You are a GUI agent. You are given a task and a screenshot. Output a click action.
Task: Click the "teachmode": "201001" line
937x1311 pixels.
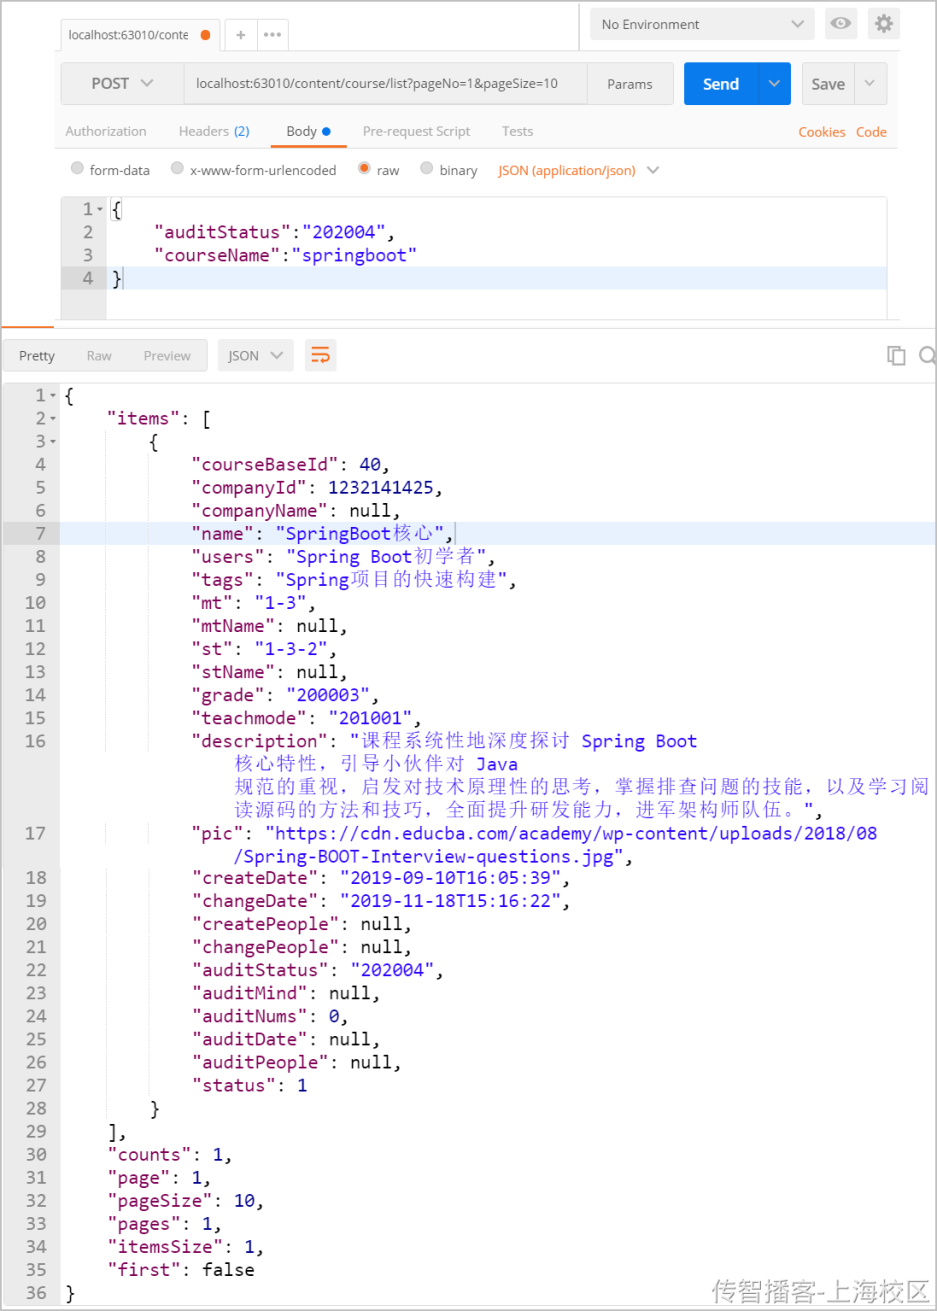[306, 718]
